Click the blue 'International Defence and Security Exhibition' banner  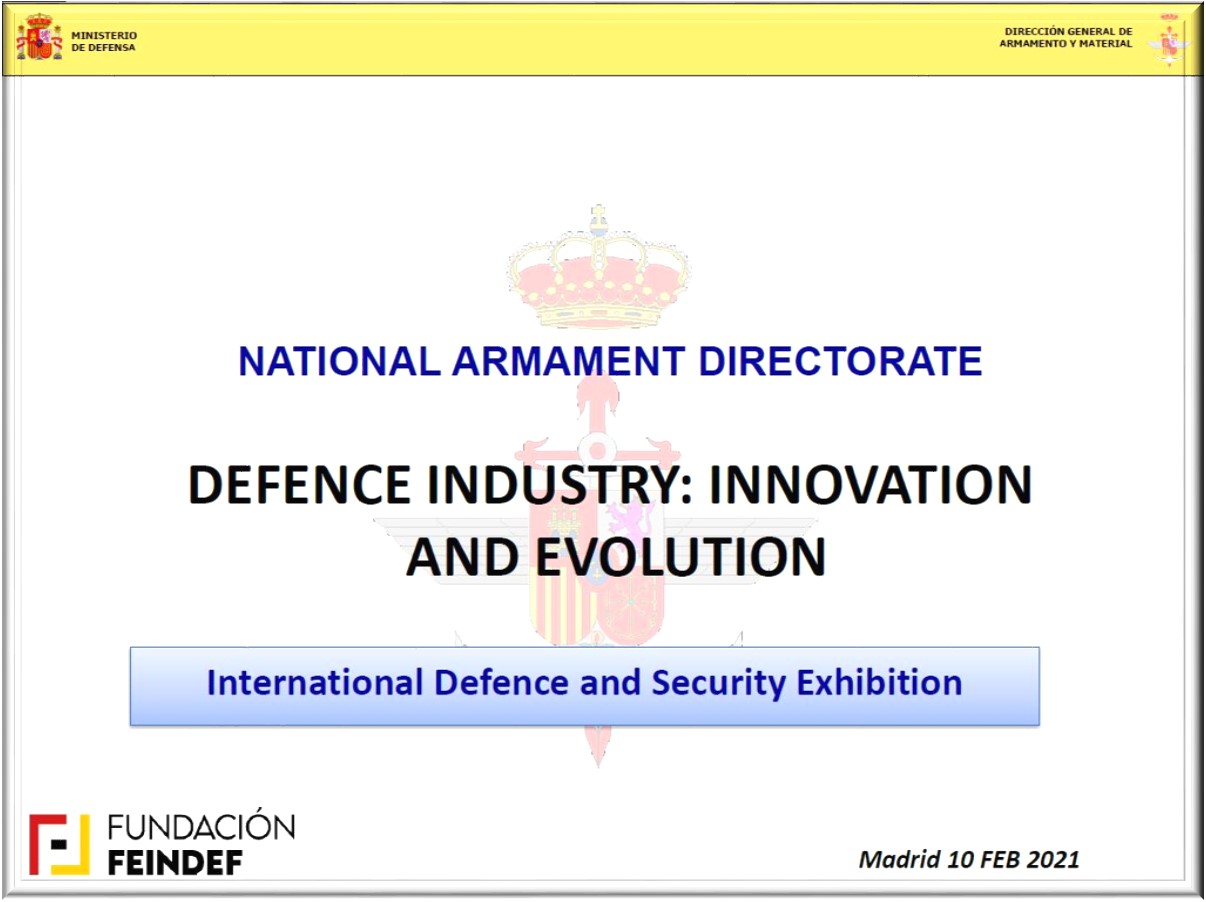point(584,685)
